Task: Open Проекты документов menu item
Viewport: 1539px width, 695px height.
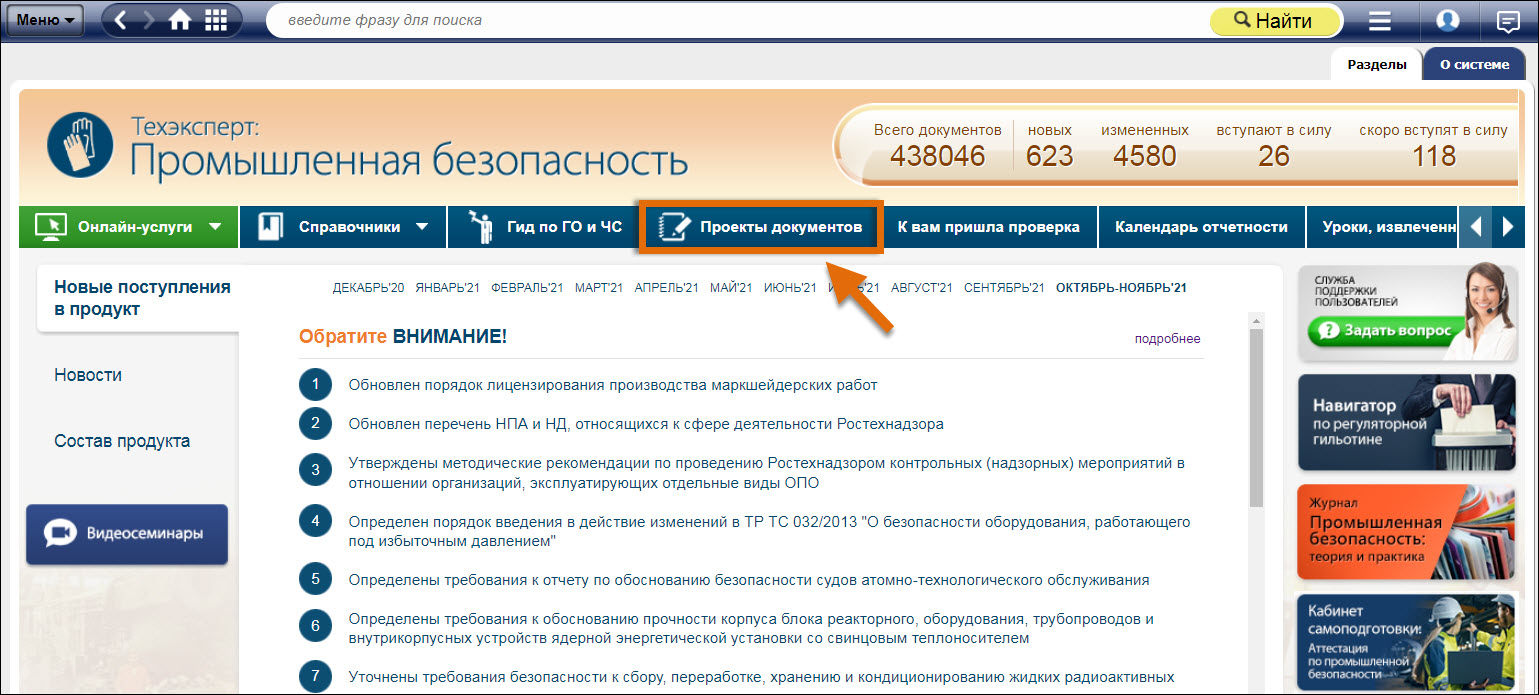Action: [x=761, y=227]
